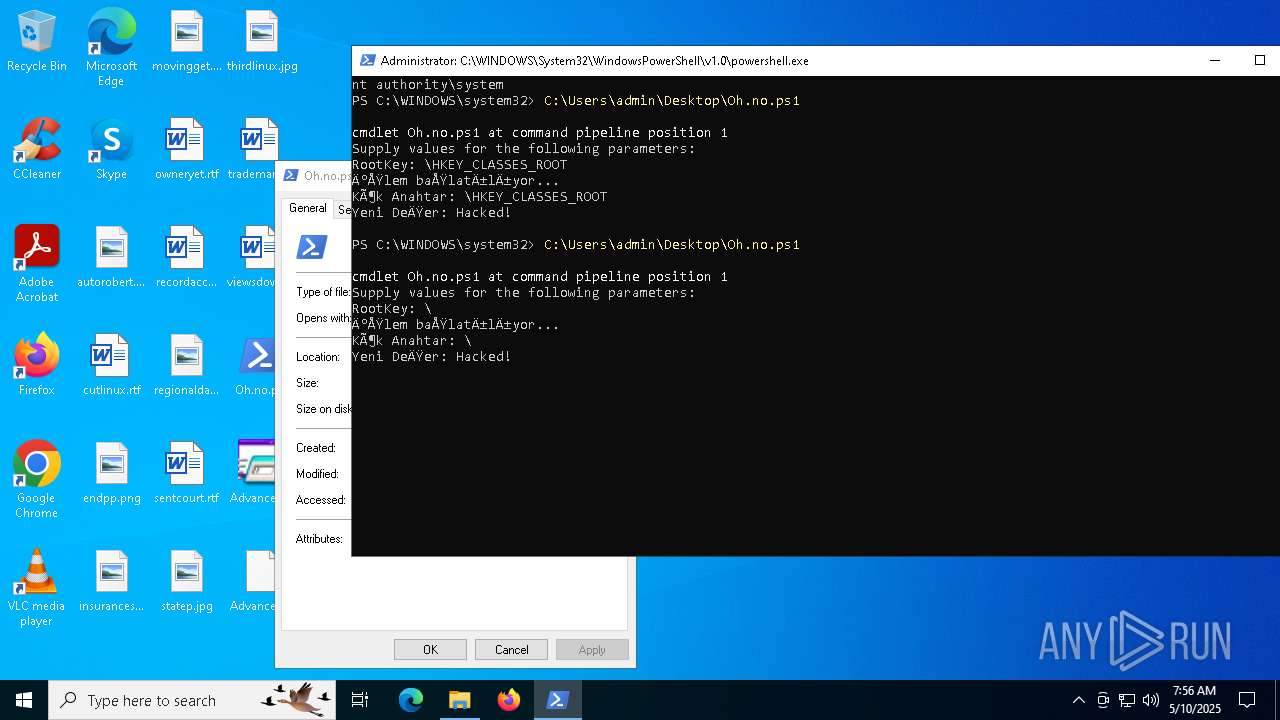Focus the Type here to search box

191,700
